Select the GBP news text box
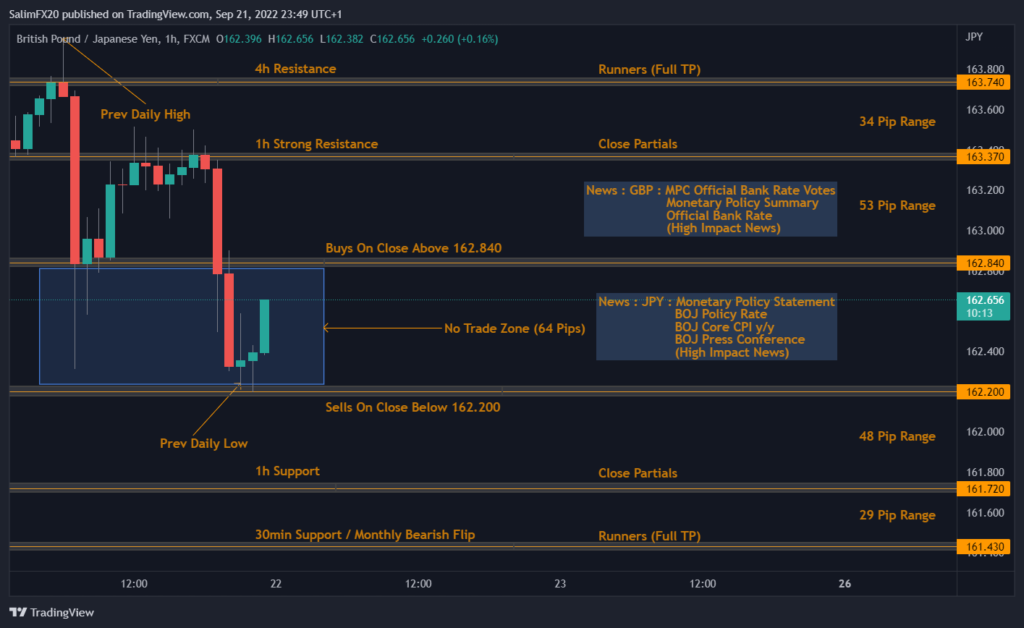 710,209
